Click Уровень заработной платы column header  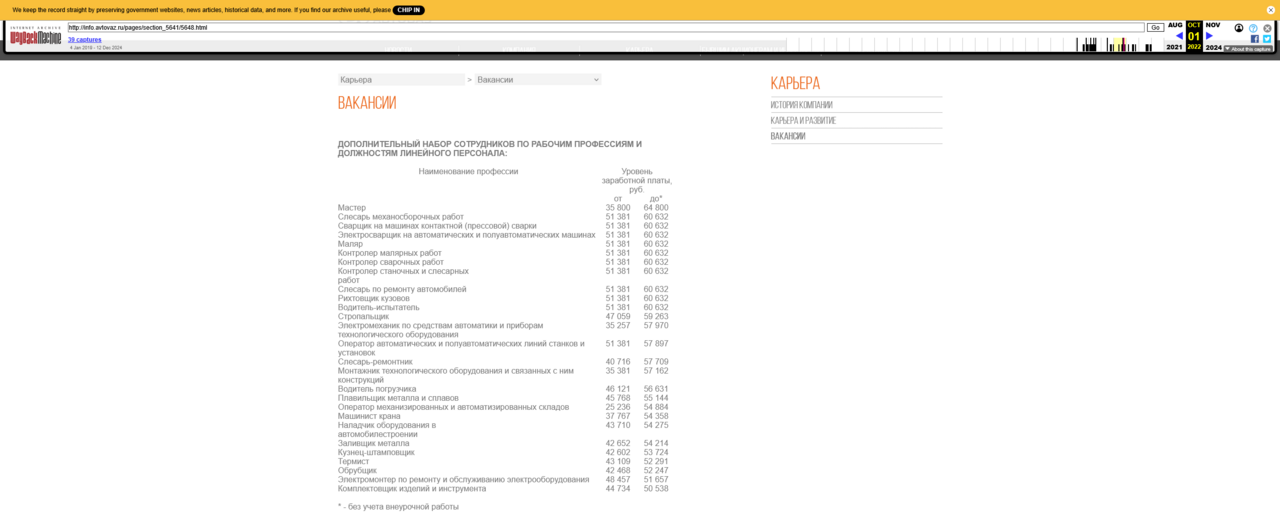[637, 181]
